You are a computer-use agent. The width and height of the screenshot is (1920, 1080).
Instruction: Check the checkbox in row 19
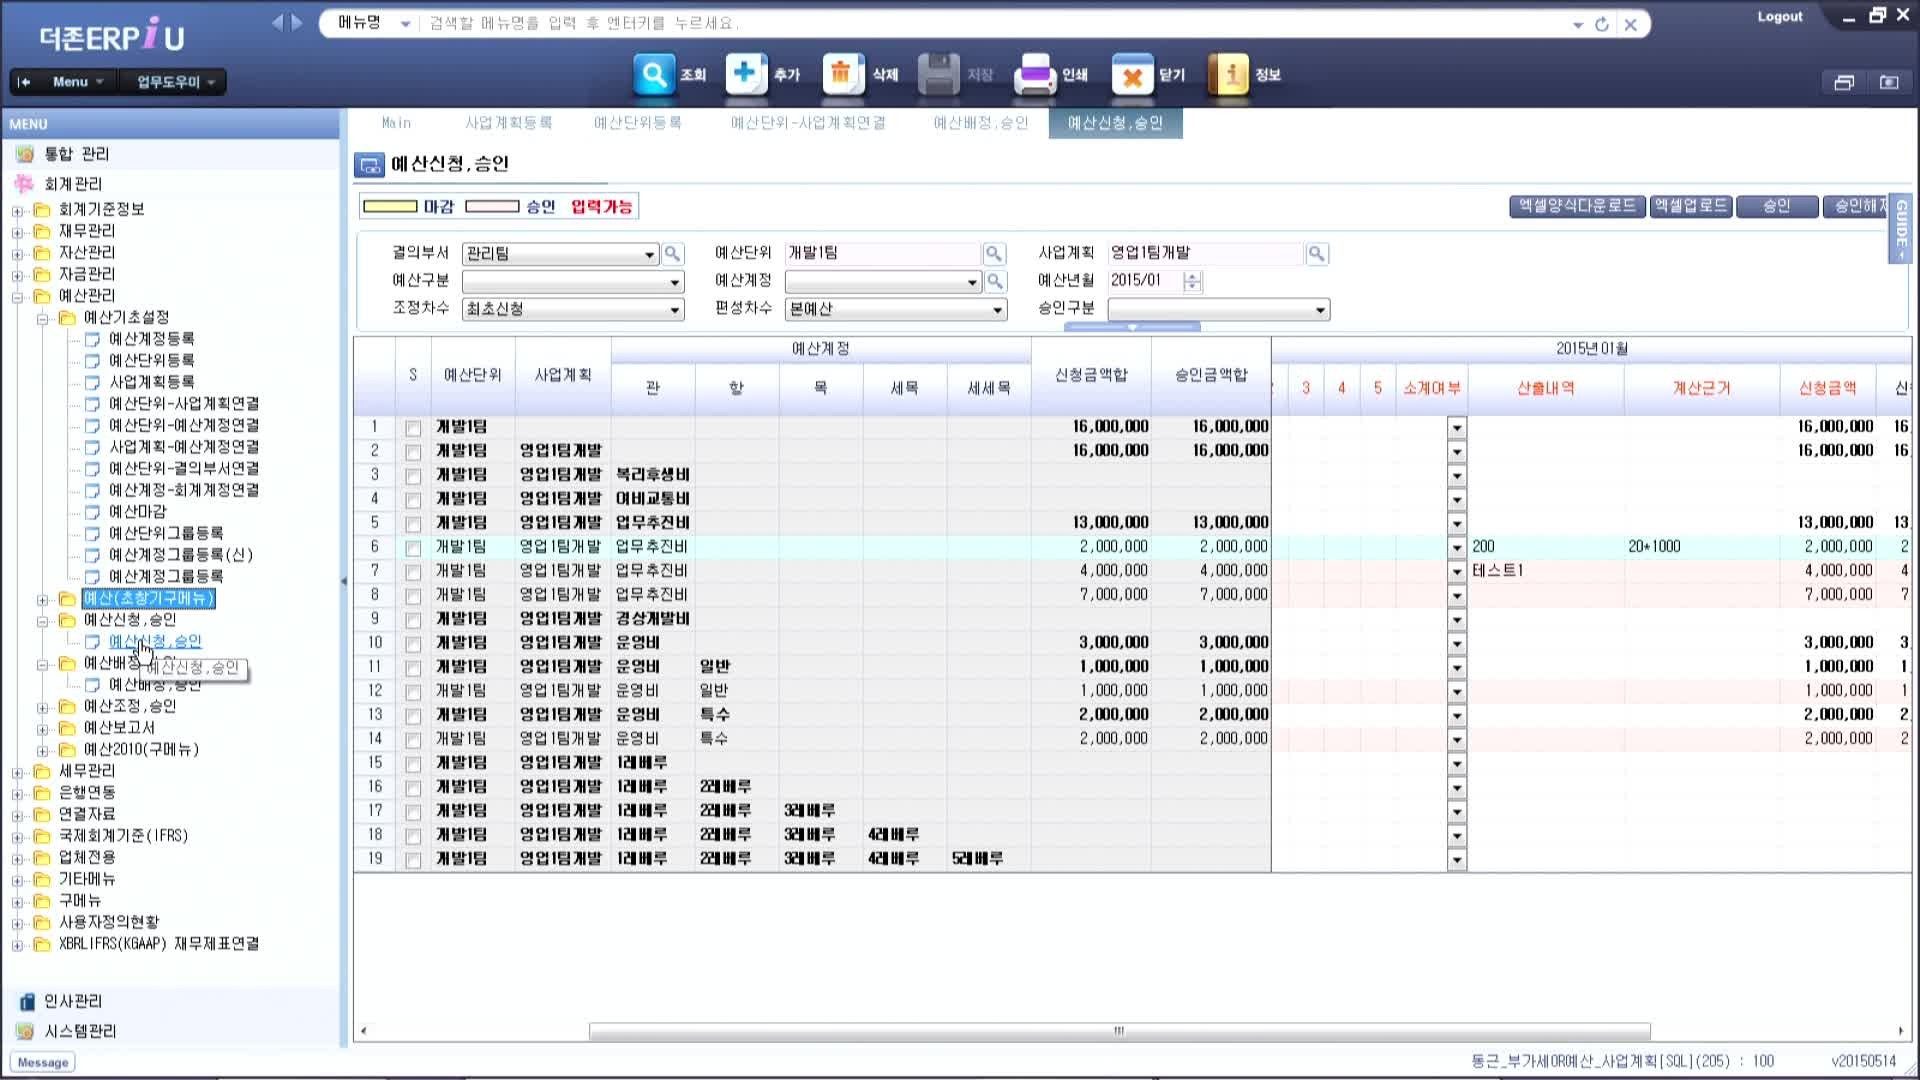pyautogui.click(x=413, y=860)
